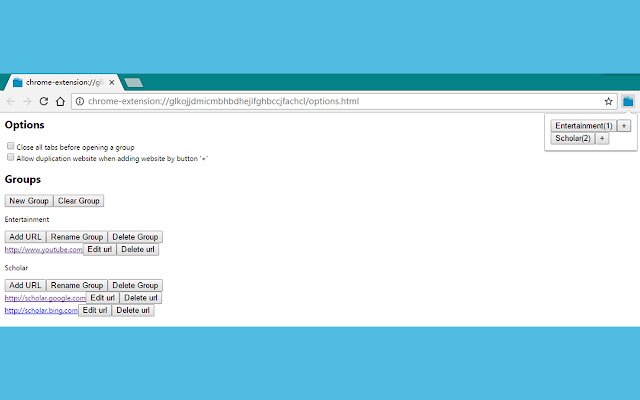
Task: Go to the home page icon
Action: 60,101
